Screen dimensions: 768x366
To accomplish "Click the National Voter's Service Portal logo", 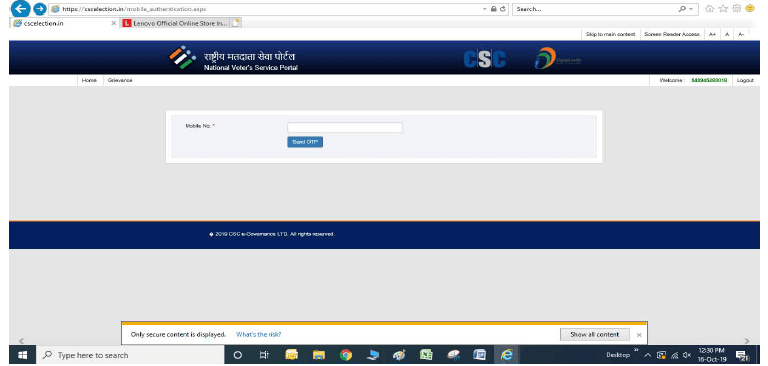I will coord(233,59).
